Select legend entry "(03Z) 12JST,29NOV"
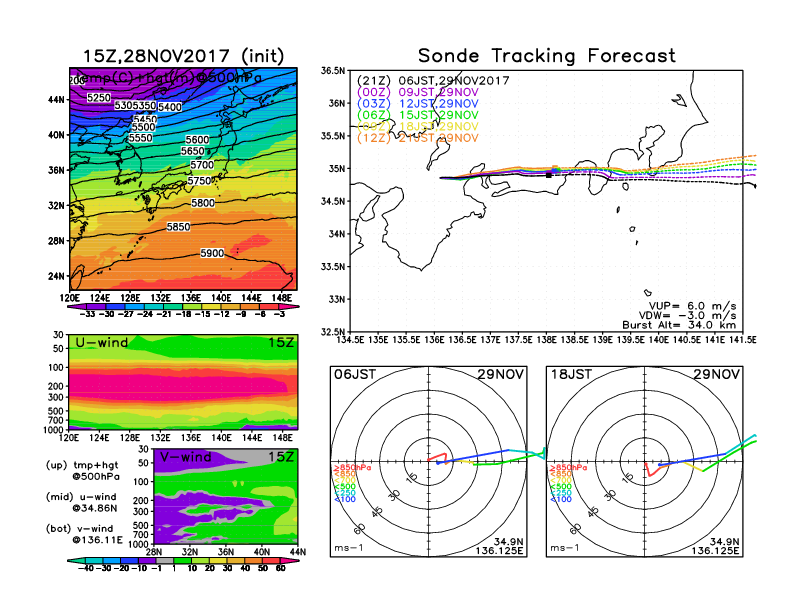This screenshot has width=792, height=612. (418, 104)
